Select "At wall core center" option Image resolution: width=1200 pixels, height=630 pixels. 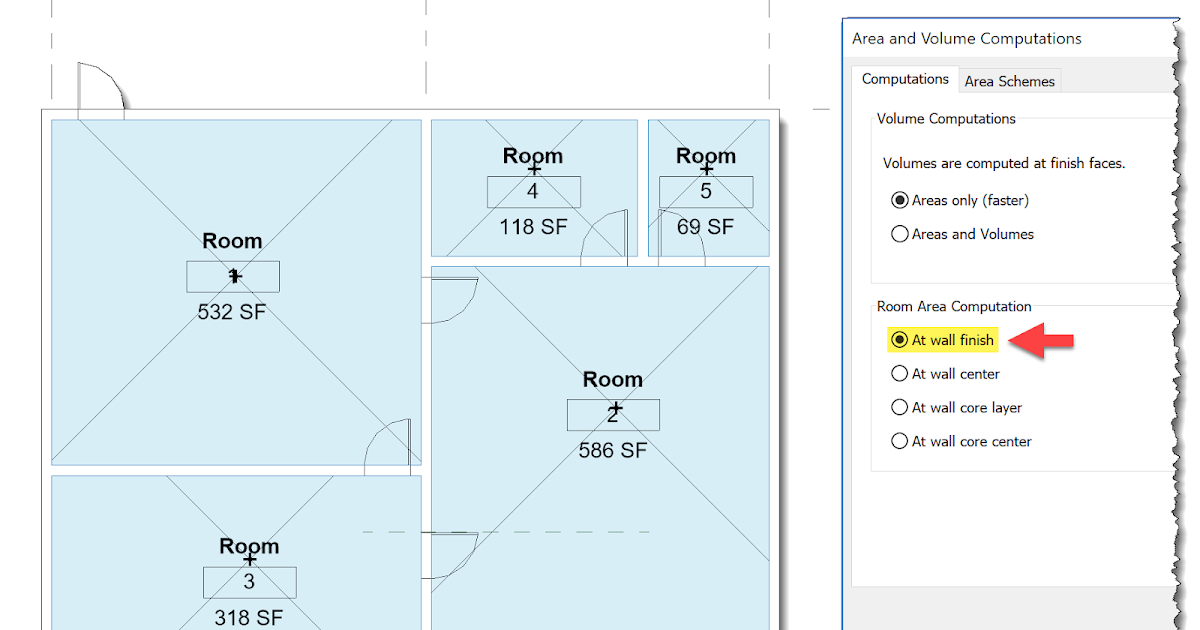pos(899,441)
